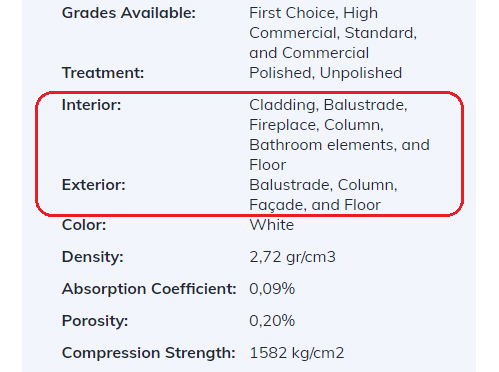
Task: Click the Bathroom elements text line
Action: [339, 145]
